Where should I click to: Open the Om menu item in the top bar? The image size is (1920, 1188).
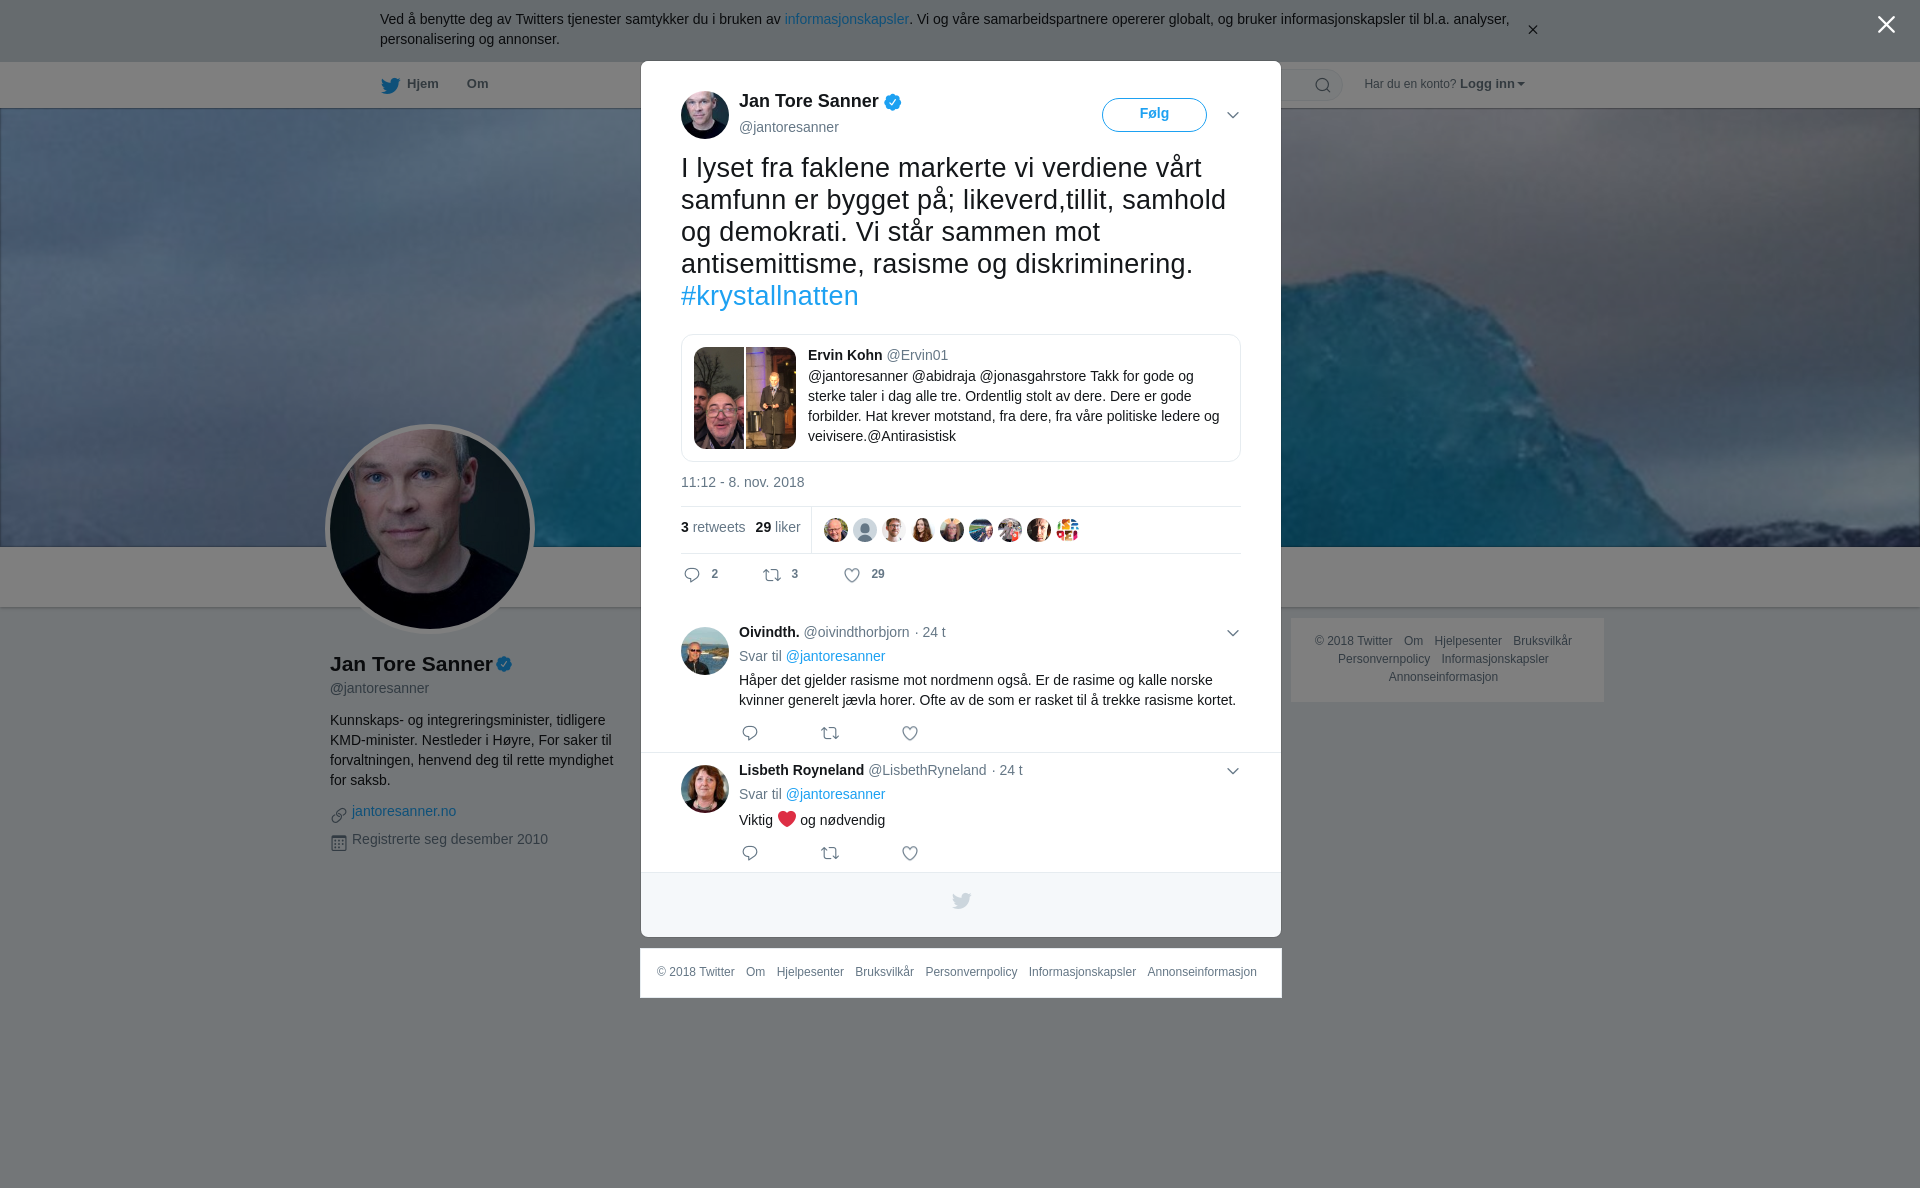(x=477, y=84)
